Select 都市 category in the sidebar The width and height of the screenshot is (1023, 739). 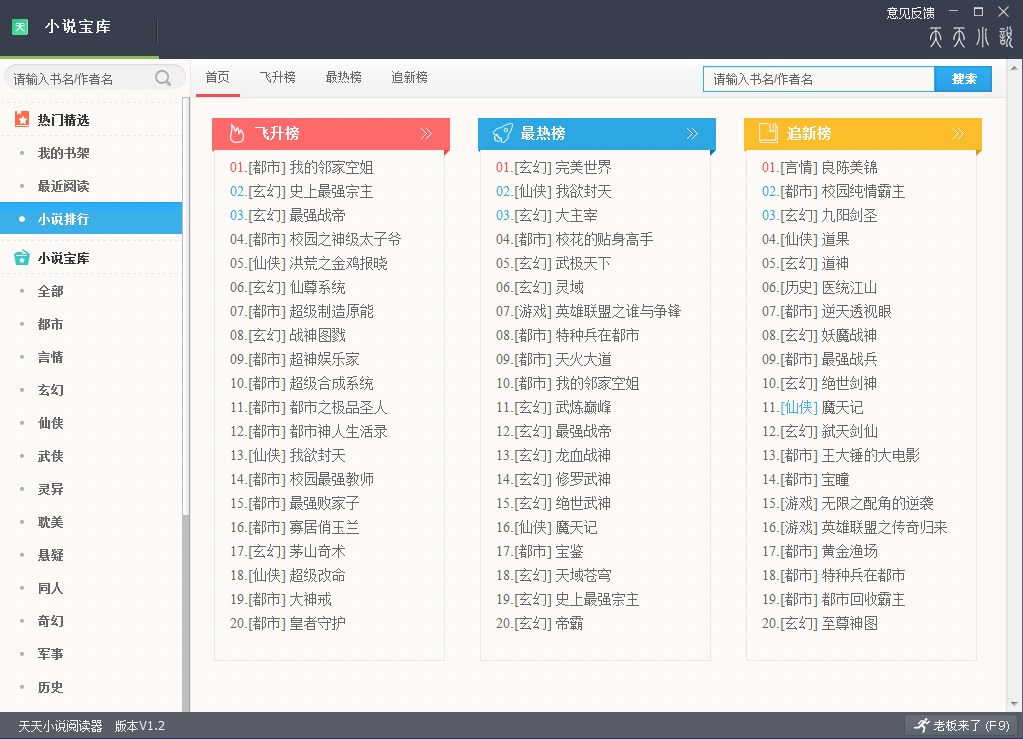[x=49, y=324]
